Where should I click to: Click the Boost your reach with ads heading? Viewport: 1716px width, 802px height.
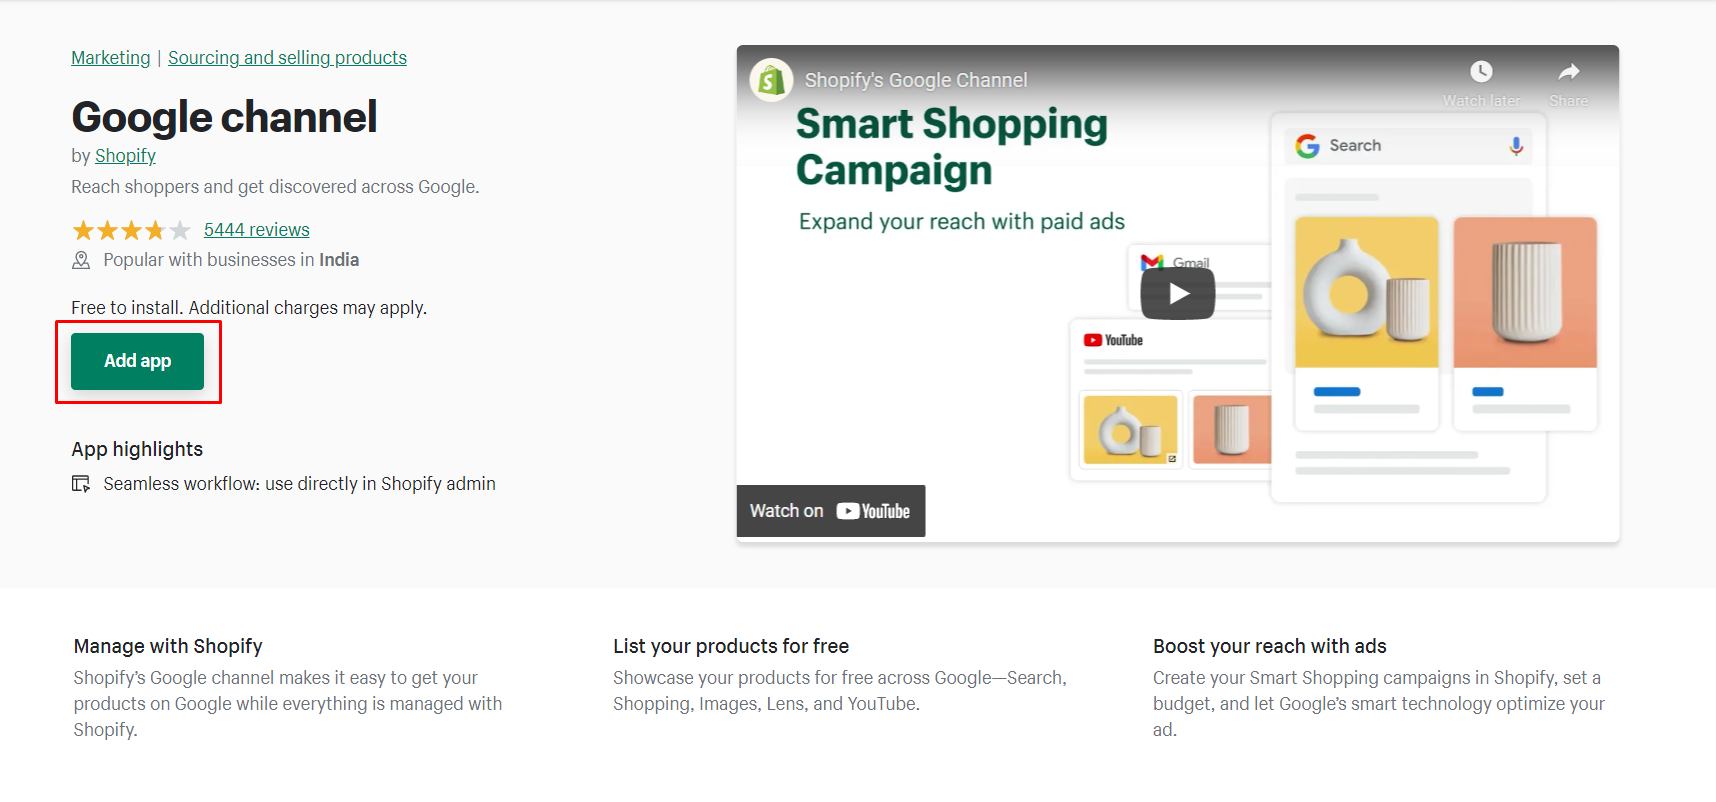(1270, 646)
